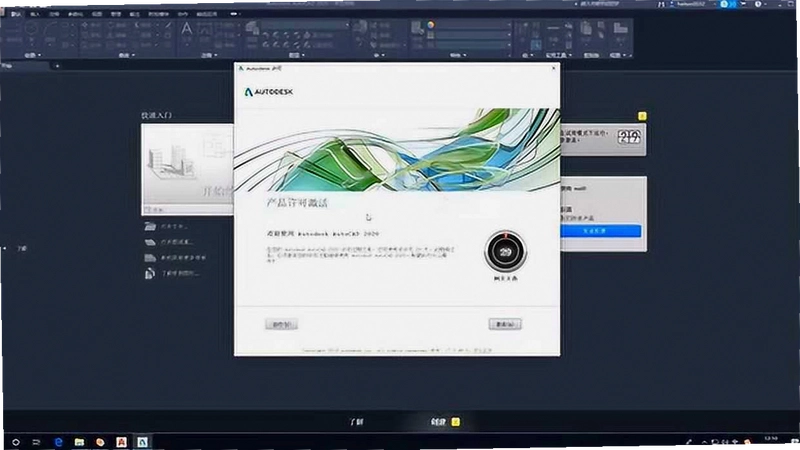Click the ribbon minimize toggle after the tabs
Image resolution: width=800 pixels, height=450 pixels.
(x=234, y=14)
